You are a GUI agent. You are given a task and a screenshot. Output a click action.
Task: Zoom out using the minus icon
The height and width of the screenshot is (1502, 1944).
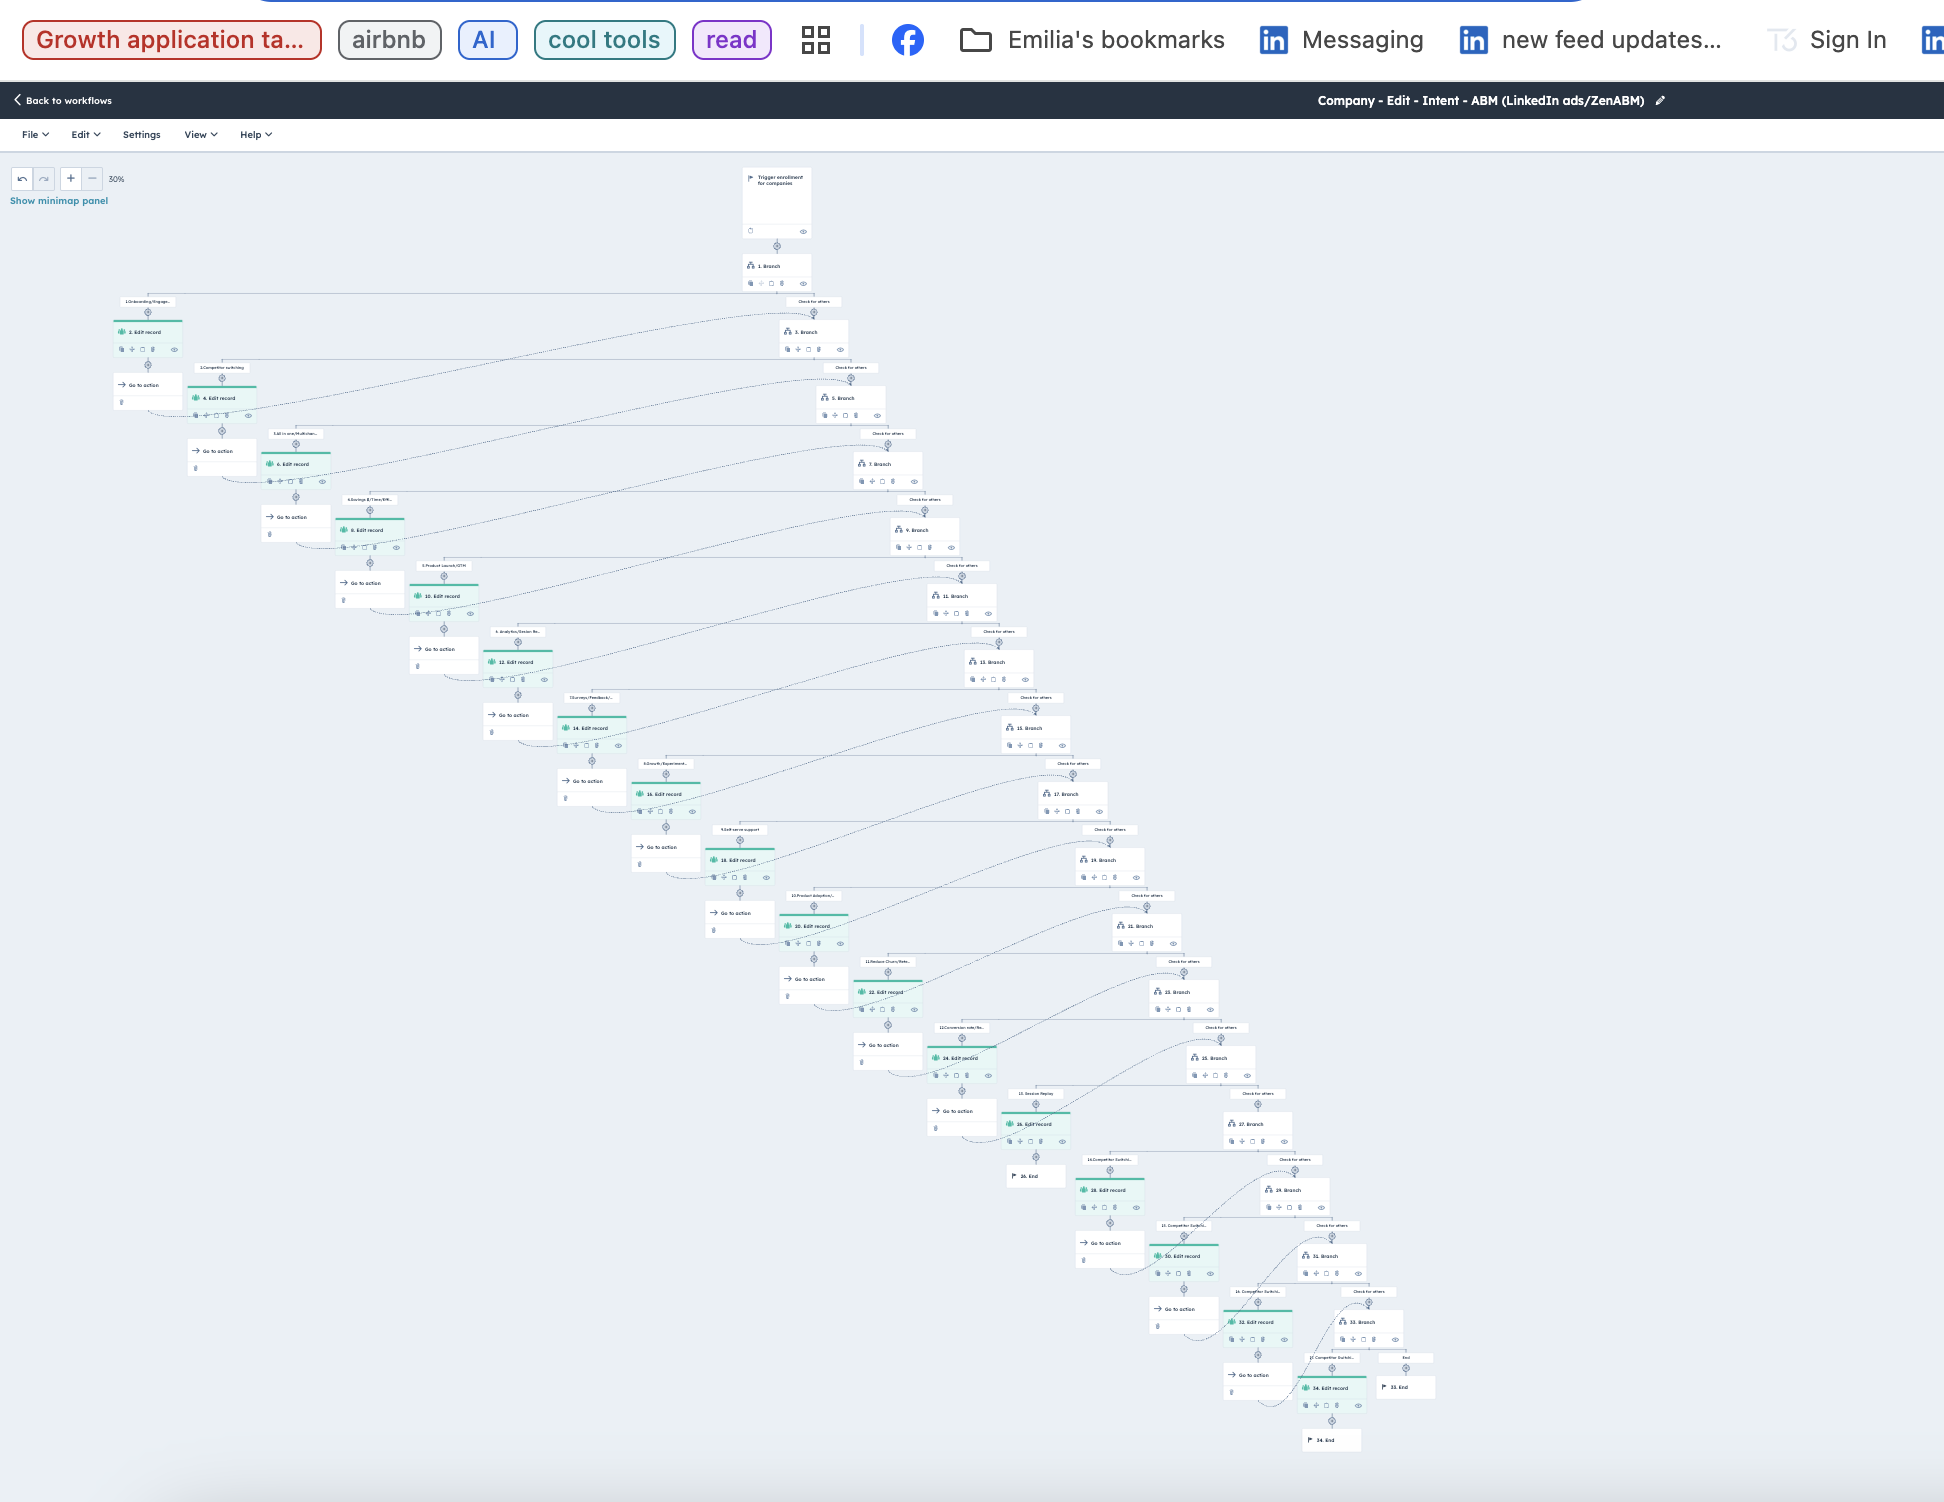click(93, 179)
